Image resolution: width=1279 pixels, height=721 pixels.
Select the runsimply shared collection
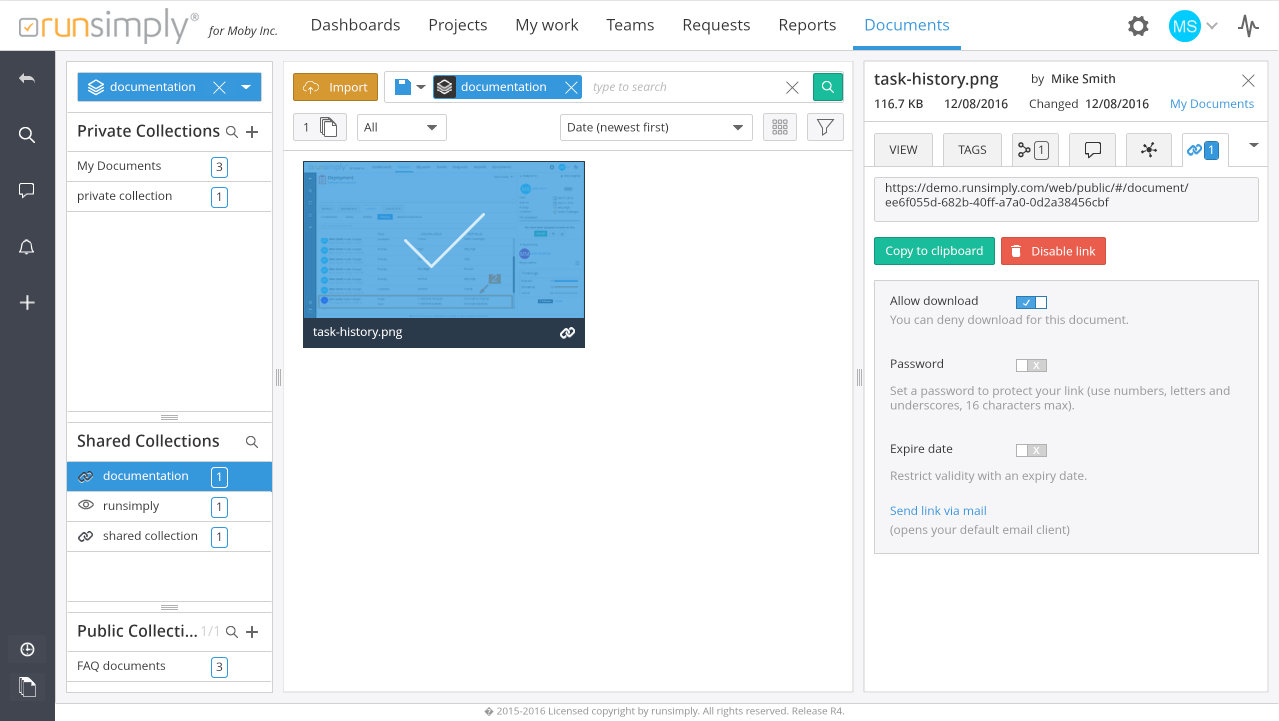click(131, 506)
